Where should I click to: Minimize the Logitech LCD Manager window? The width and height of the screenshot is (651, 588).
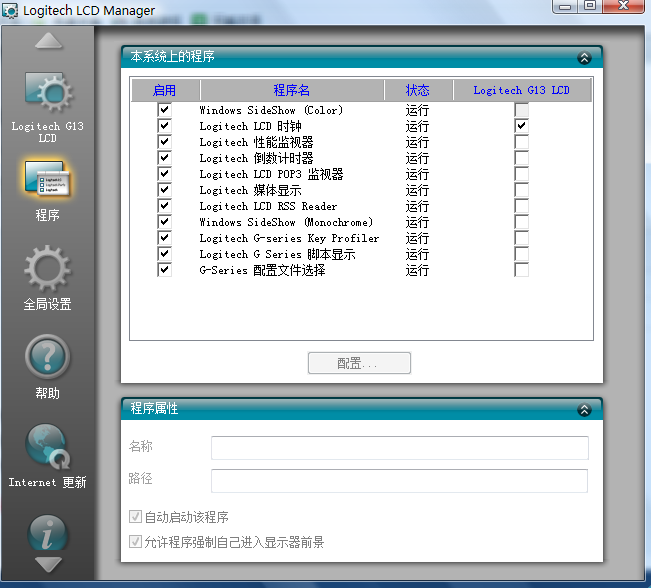pos(565,6)
